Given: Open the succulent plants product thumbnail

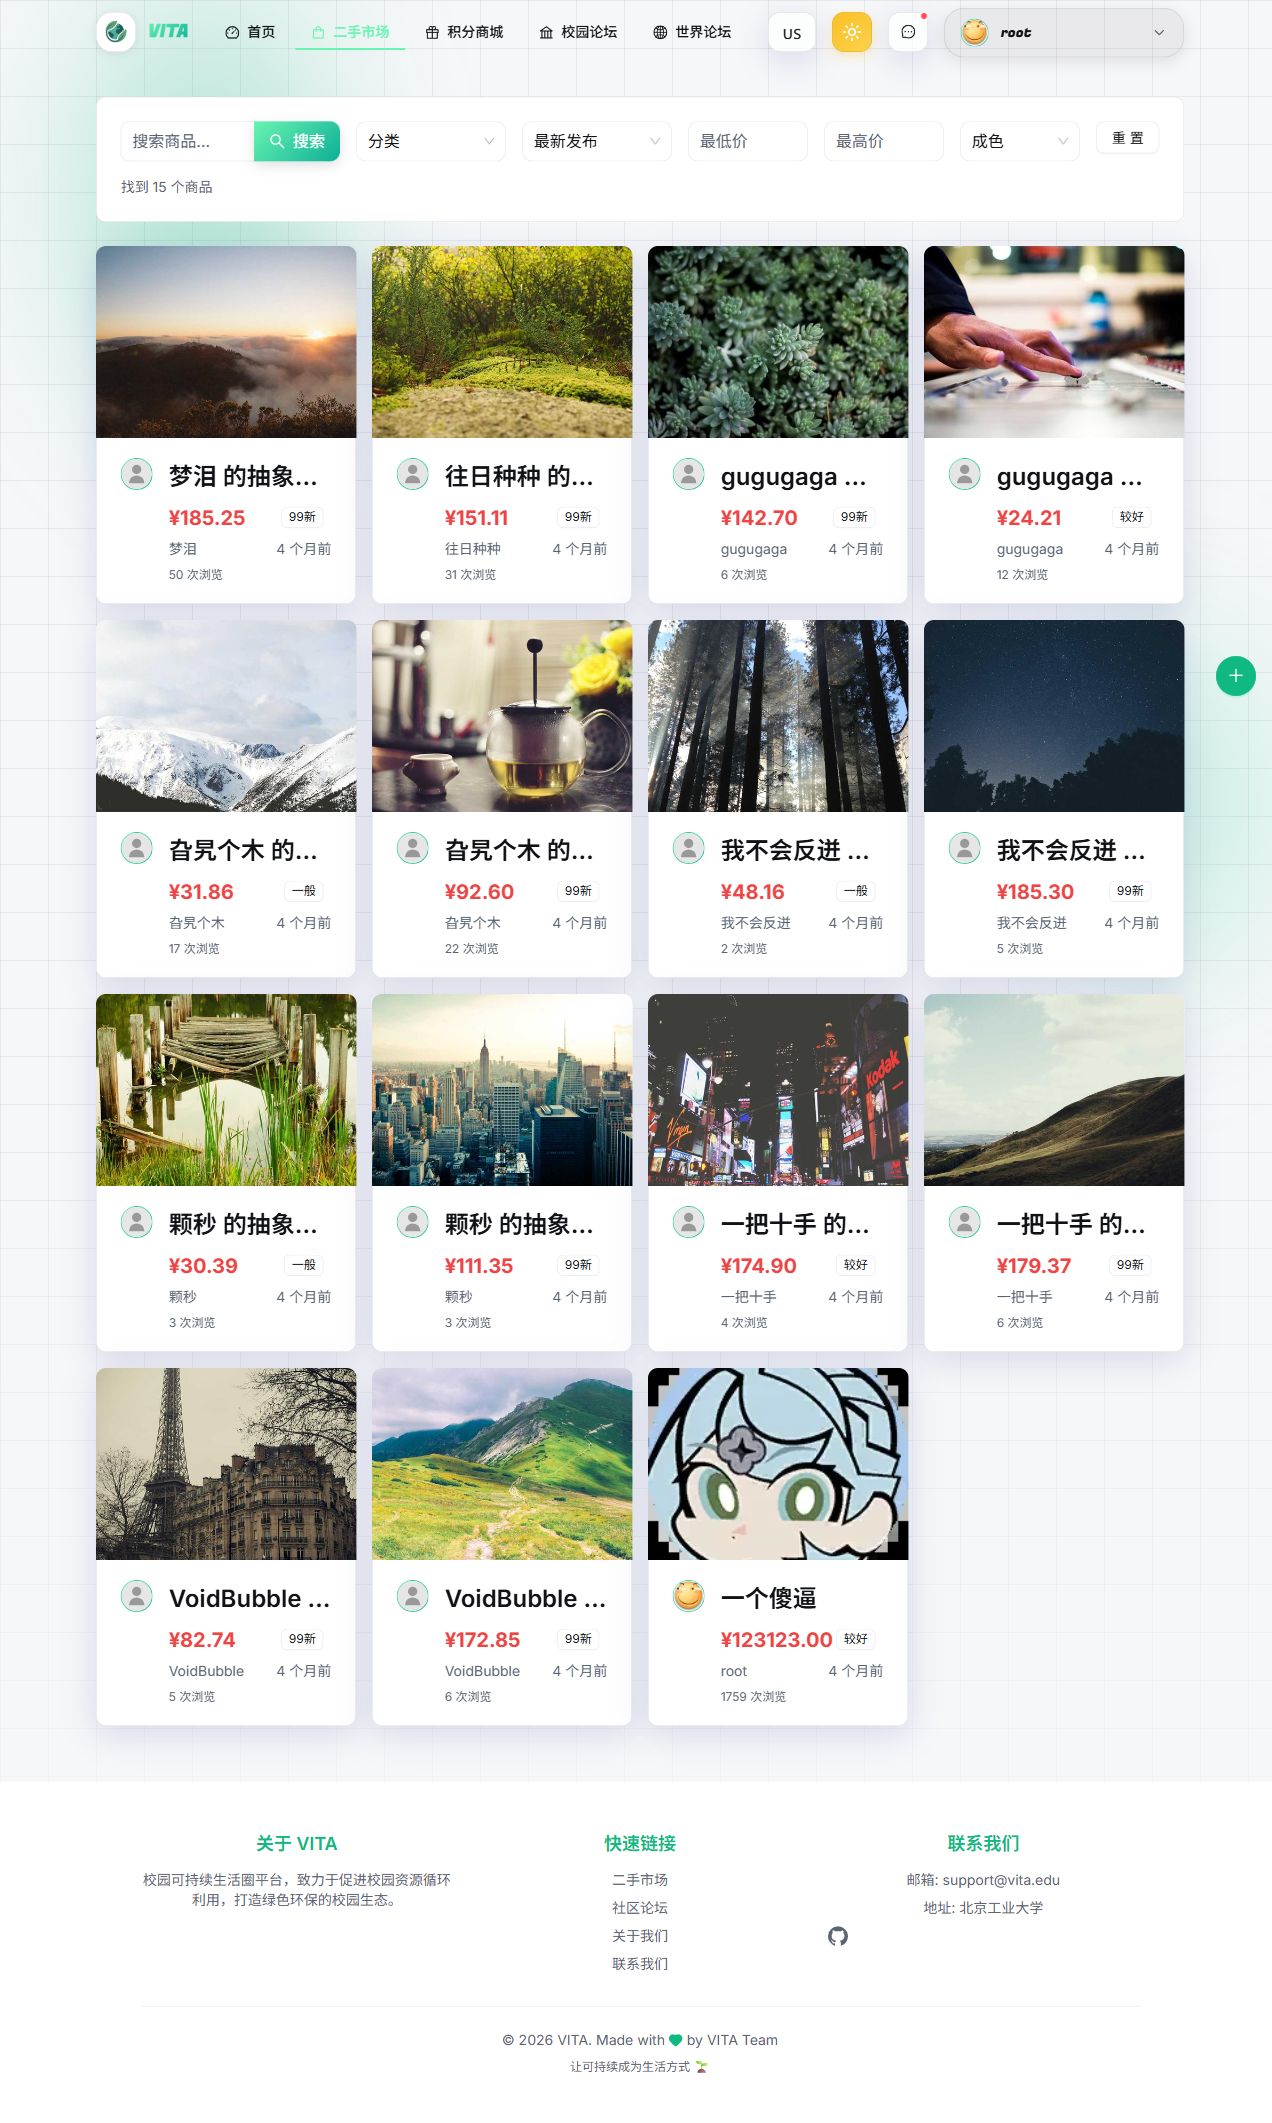Looking at the screenshot, I should click(x=778, y=342).
